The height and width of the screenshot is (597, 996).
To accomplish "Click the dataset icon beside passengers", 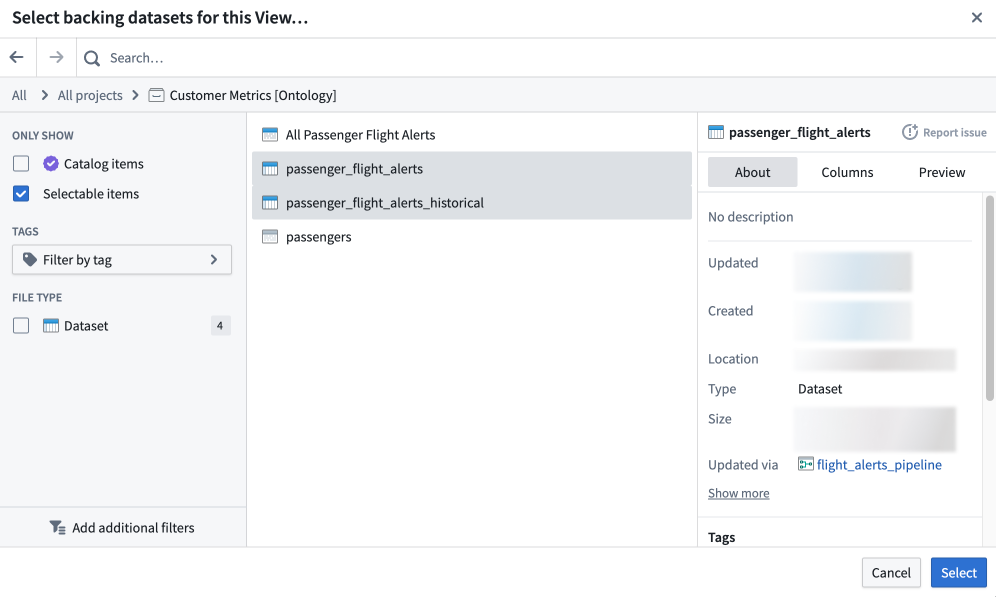I will pyautogui.click(x=270, y=237).
